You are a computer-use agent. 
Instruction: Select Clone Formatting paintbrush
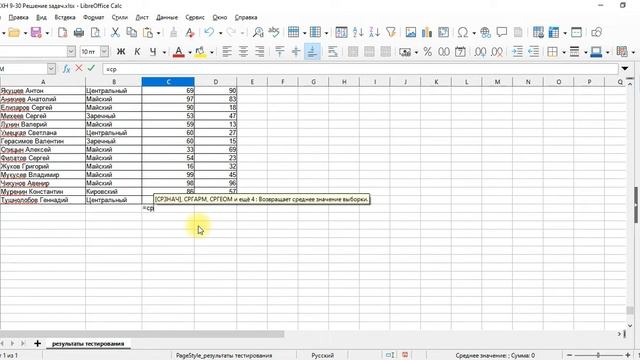click(173, 32)
